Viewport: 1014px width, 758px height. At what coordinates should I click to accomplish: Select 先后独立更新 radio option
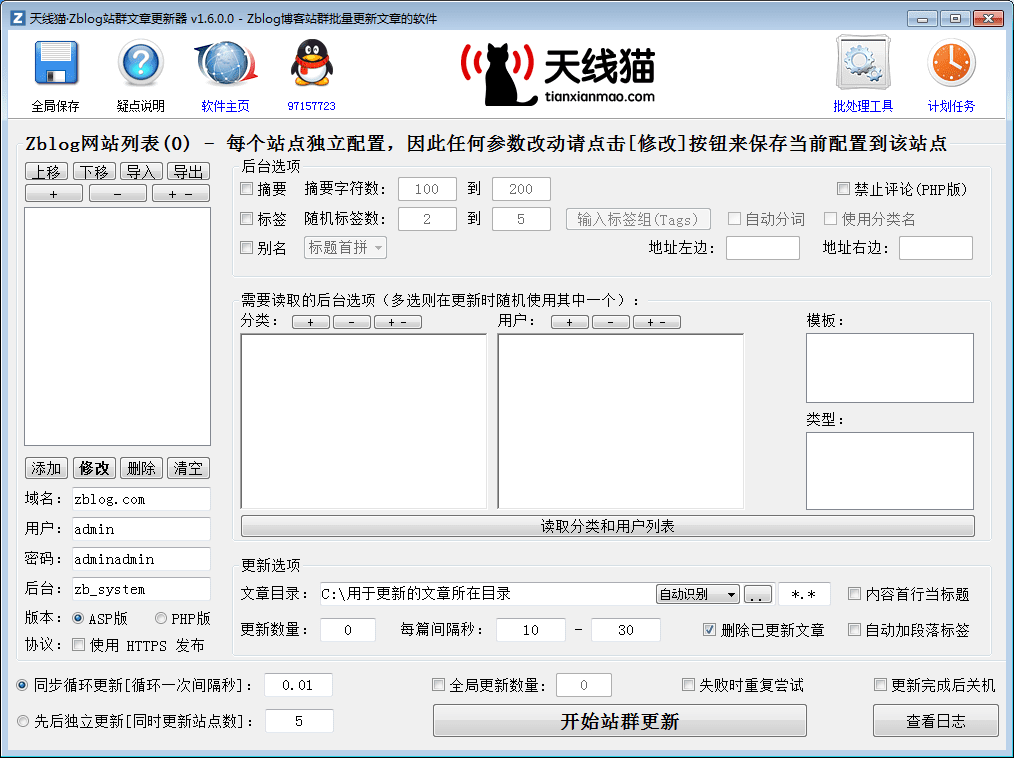click(23, 721)
